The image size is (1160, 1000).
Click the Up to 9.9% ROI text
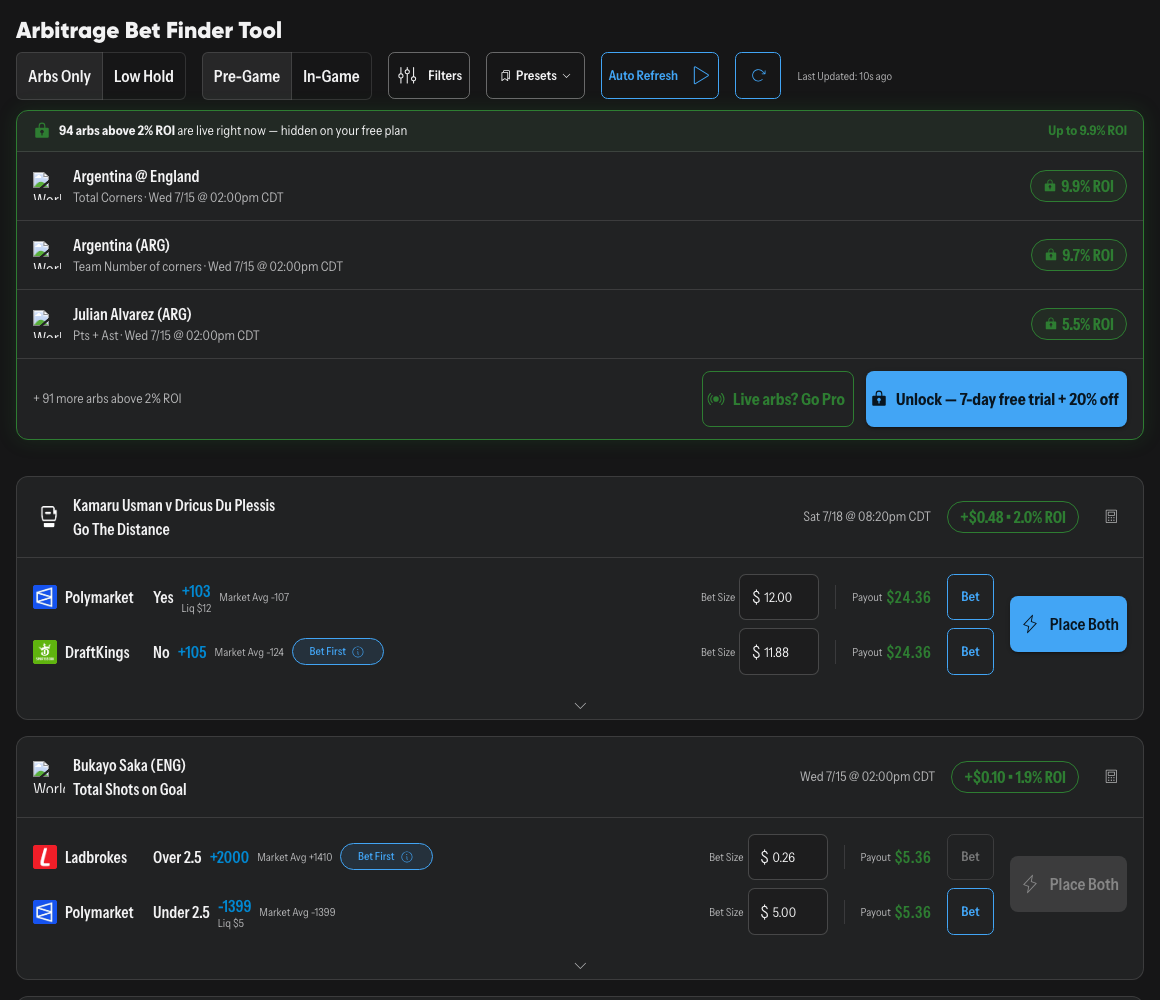[x=1087, y=131]
